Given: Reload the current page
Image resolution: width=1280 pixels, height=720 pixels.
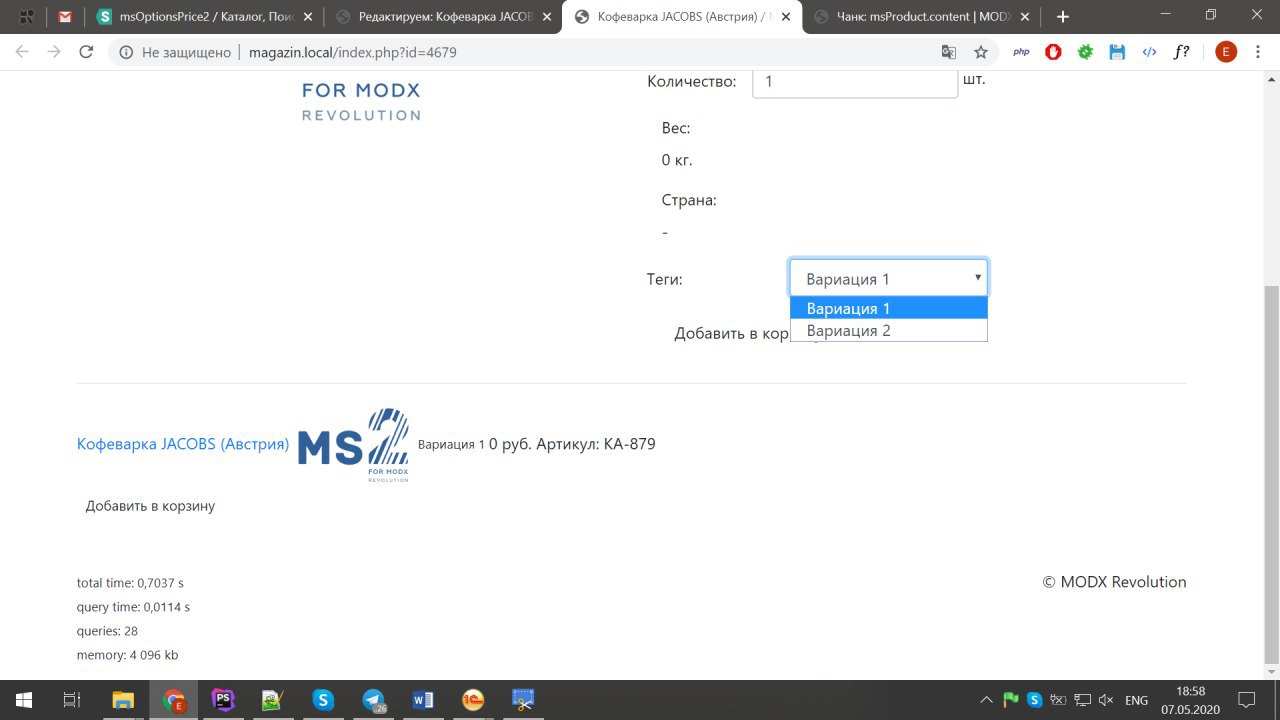Looking at the screenshot, I should (86, 52).
